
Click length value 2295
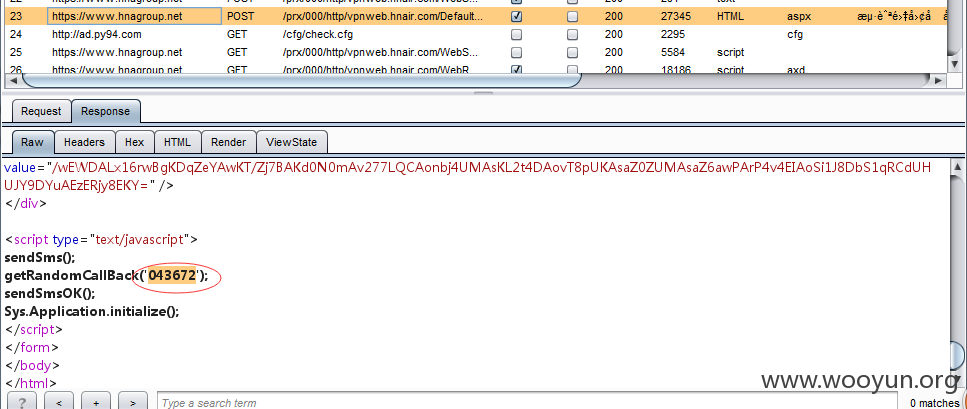coord(671,35)
